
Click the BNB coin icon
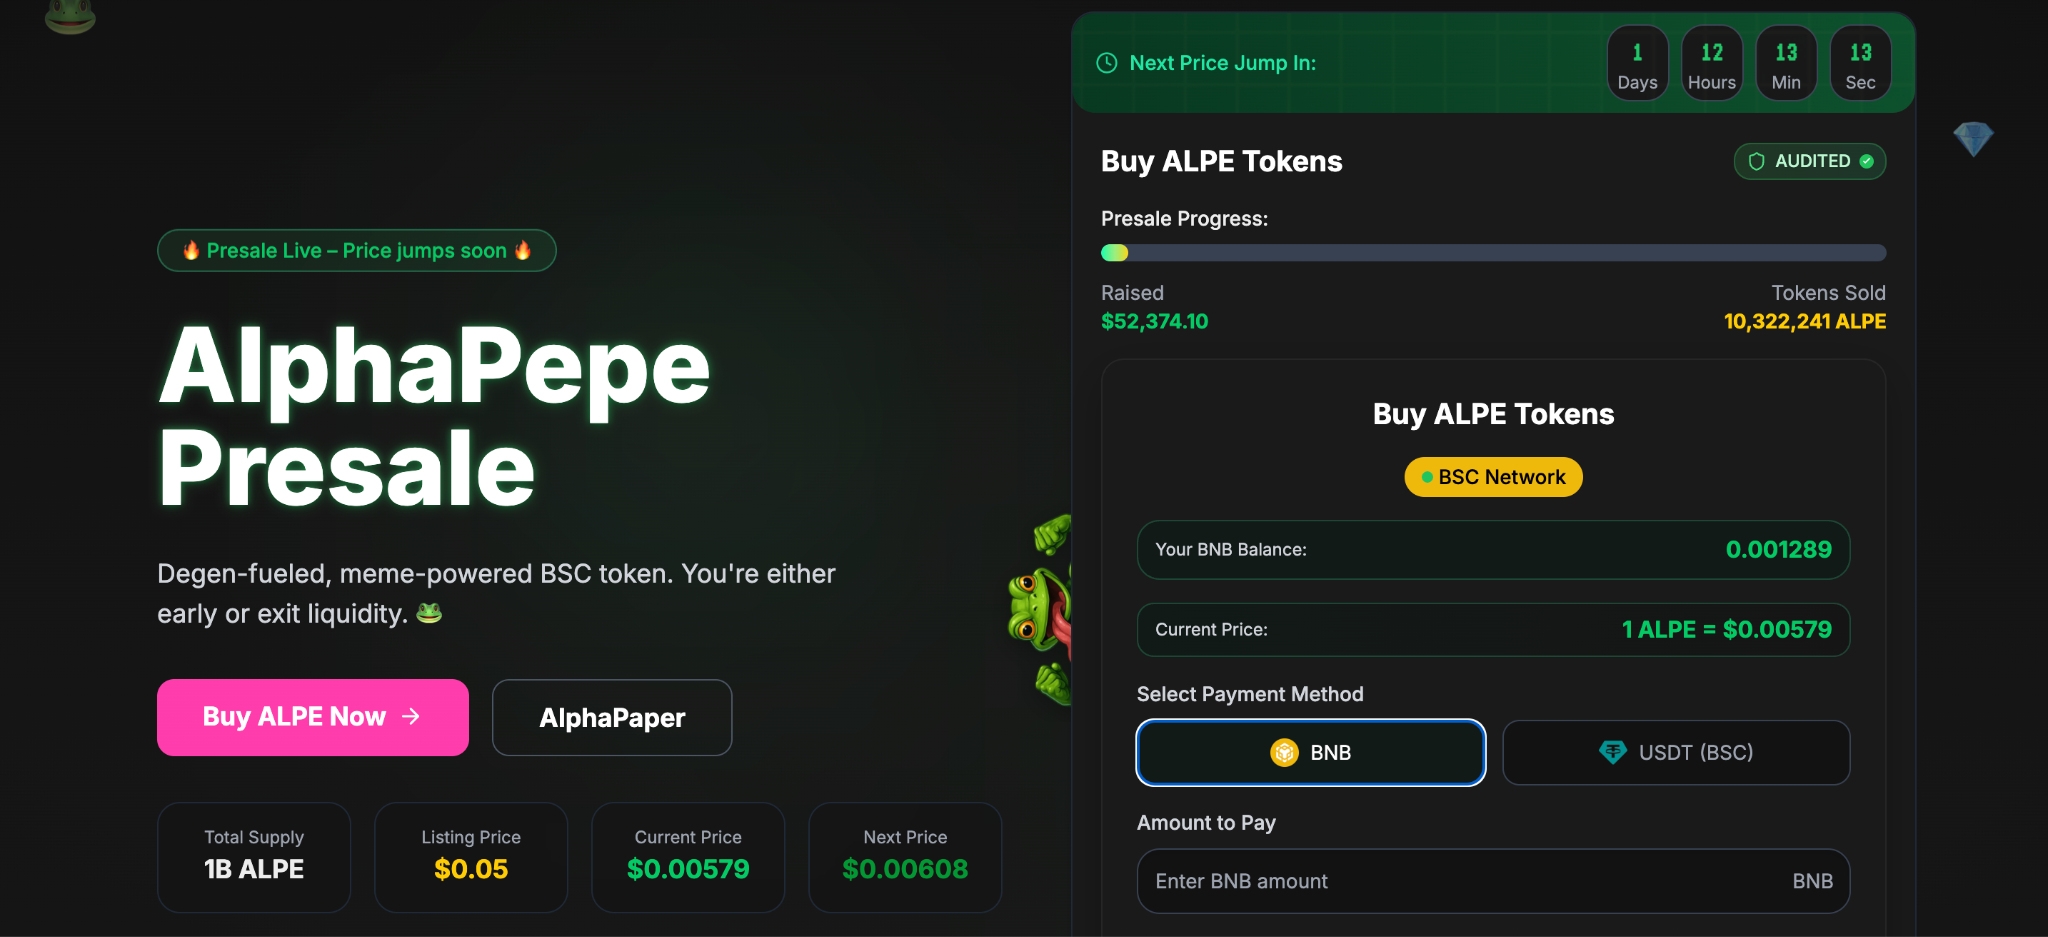tap(1284, 752)
